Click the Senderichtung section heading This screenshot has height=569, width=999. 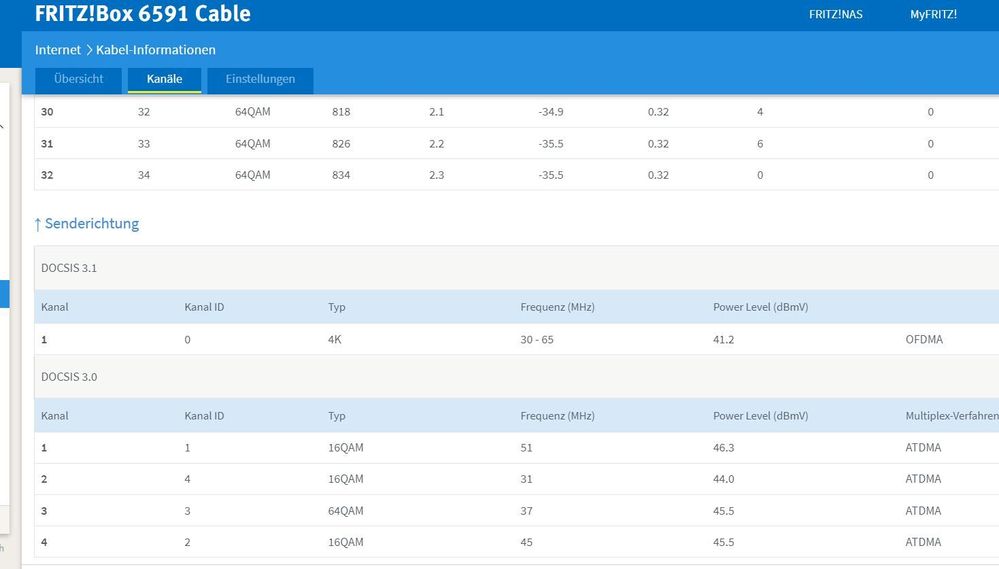click(92, 224)
